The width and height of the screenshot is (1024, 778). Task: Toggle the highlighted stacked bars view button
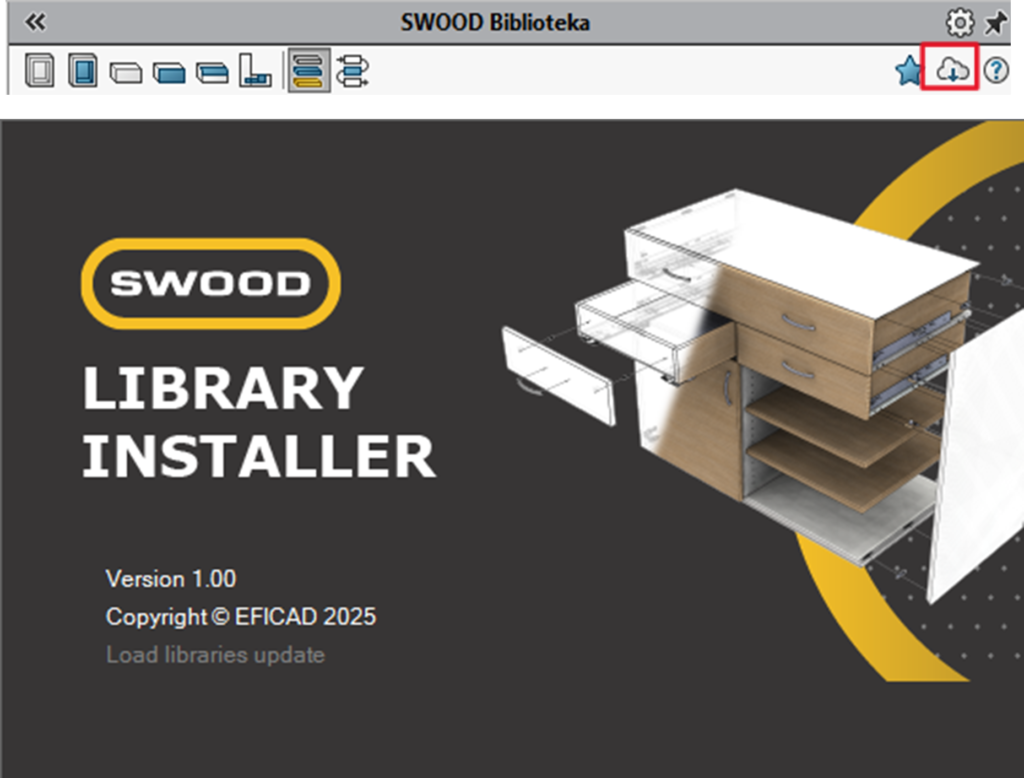tap(308, 72)
